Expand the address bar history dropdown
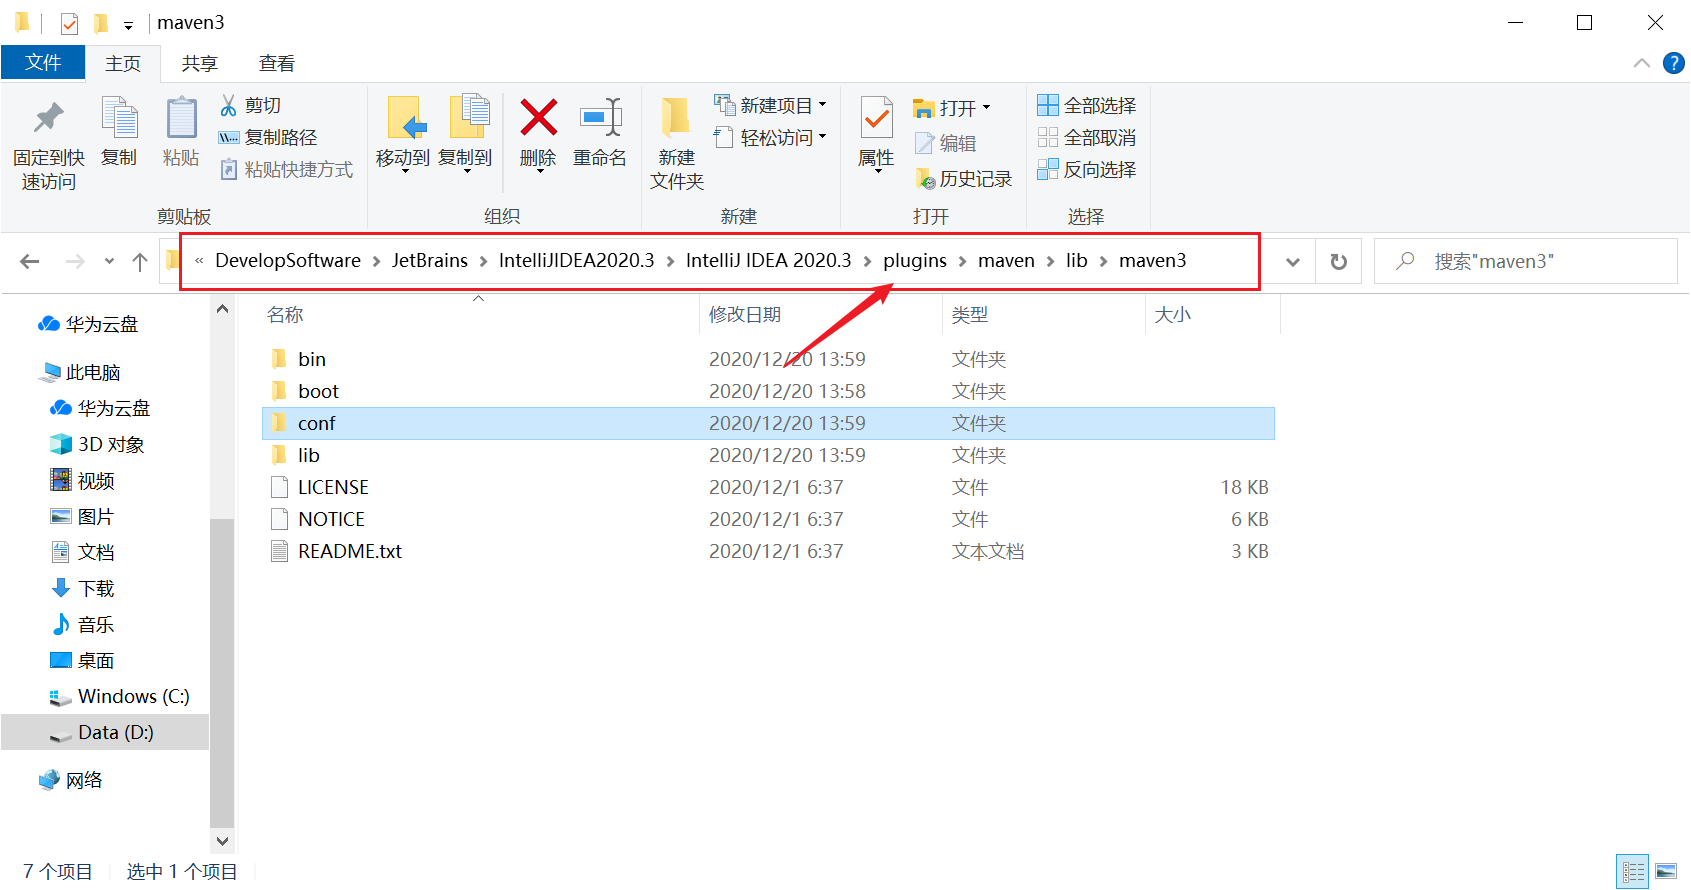This screenshot has height=890, width=1691. (x=1293, y=261)
